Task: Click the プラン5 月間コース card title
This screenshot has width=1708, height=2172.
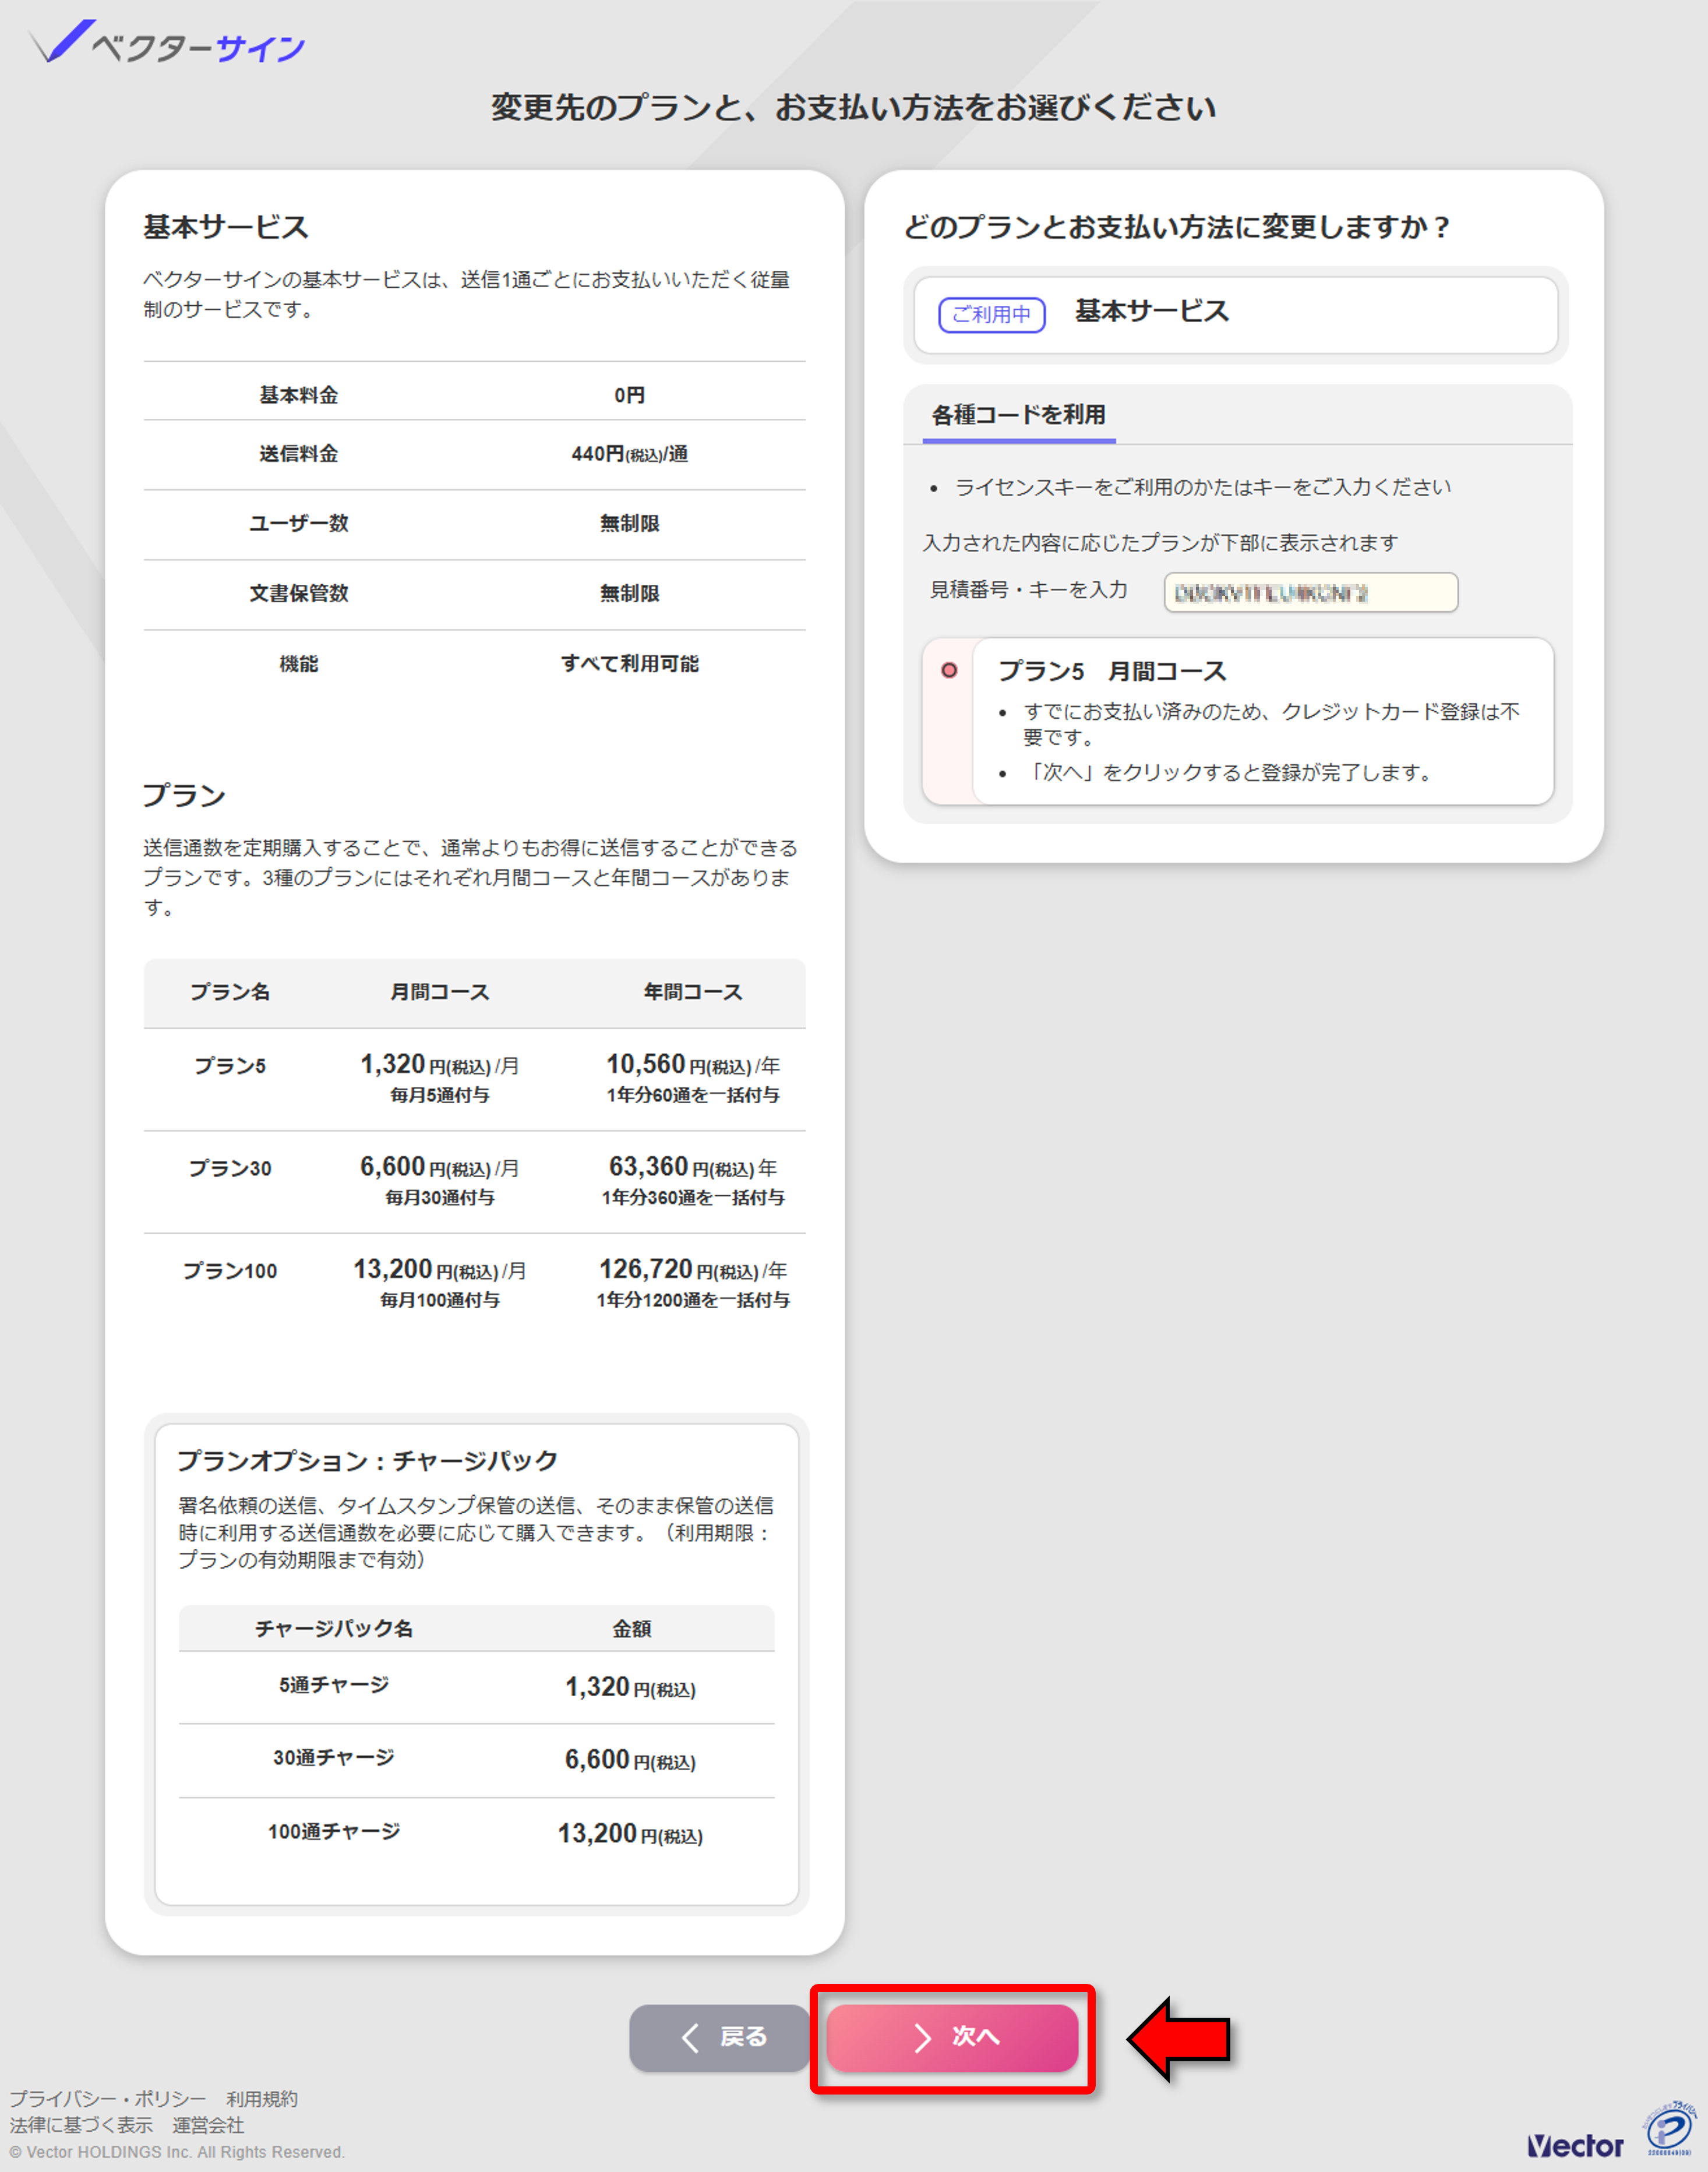Action: pyautogui.click(x=1112, y=670)
